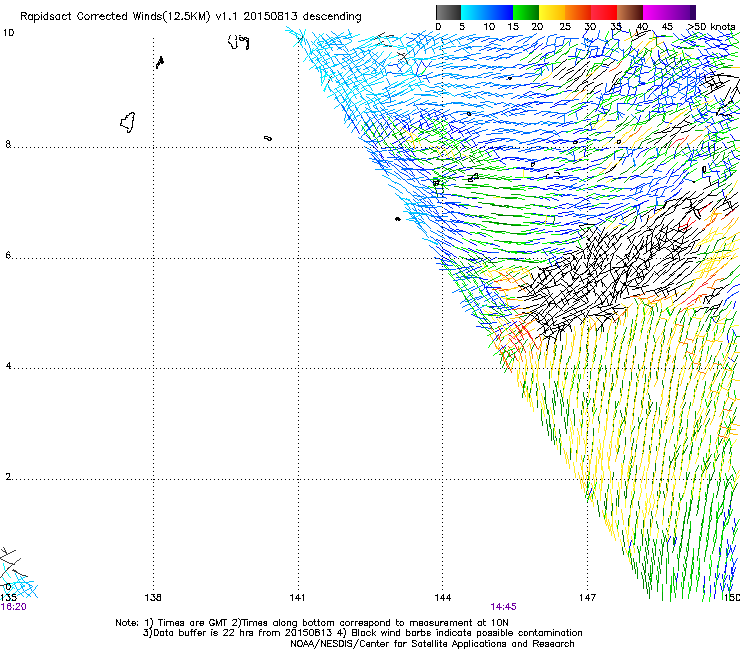The image size is (740, 650).
Task: Click the green 15-20 knots legend swatch
Action: tap(526, 12)
